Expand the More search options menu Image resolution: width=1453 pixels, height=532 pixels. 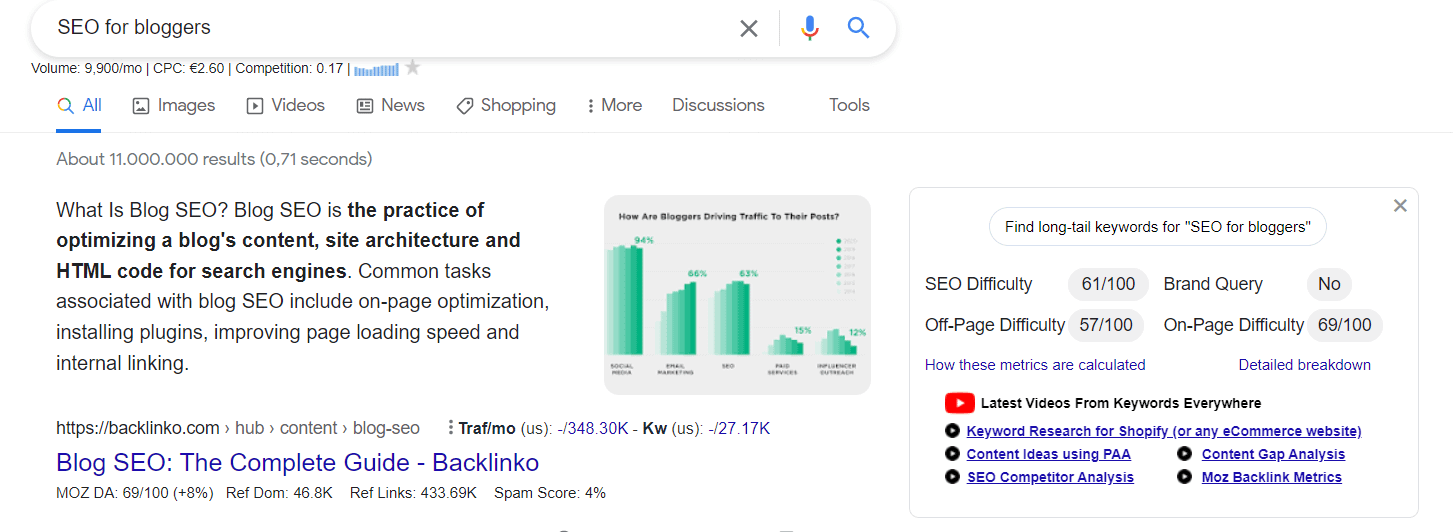point(615,105)
